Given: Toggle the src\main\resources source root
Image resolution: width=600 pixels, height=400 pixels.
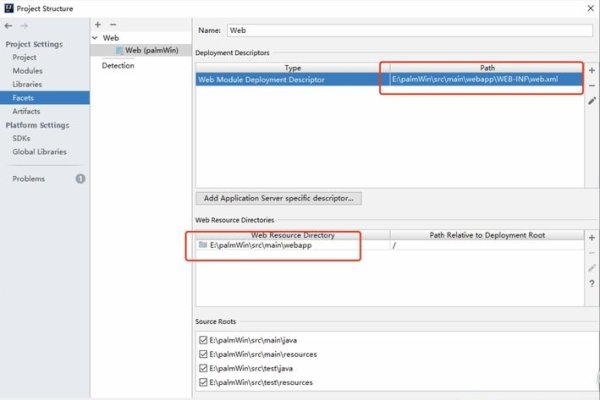Looking at the screenshot, I should point(203,355).
